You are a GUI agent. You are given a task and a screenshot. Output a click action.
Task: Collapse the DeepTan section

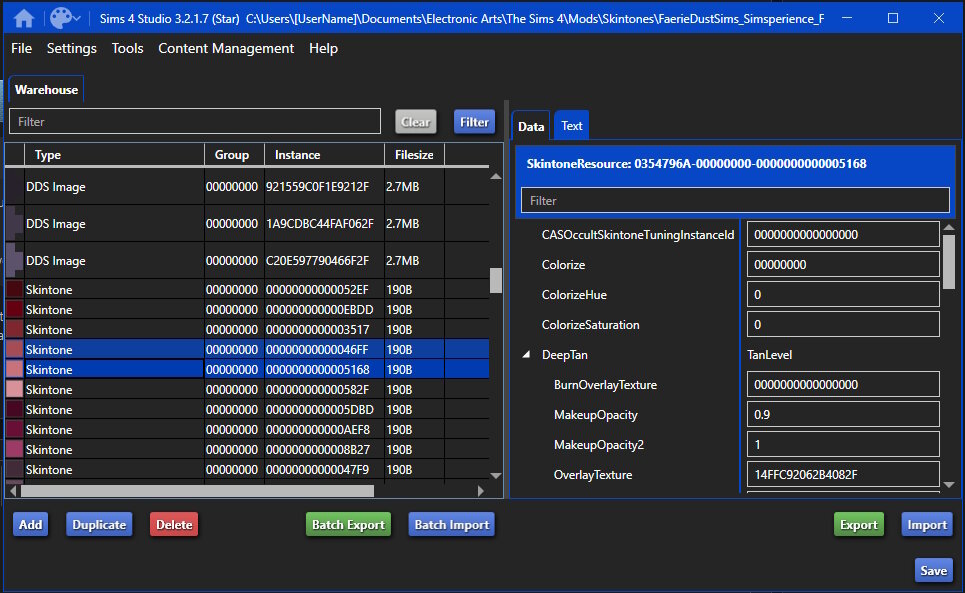(526, 355)
